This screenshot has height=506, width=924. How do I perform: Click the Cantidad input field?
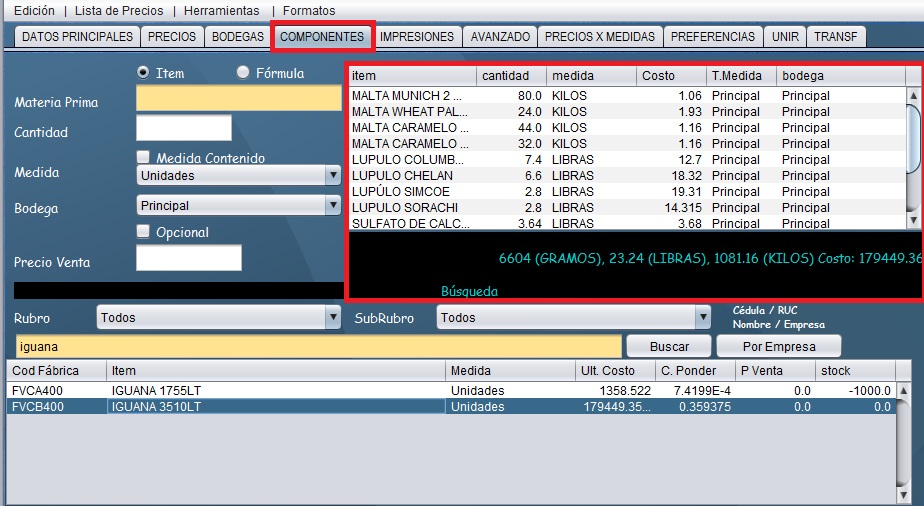pyautogui.click(x=183, y=129)
